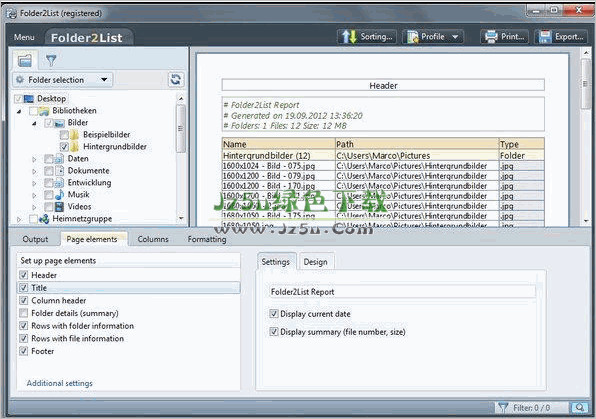The width and height of the screenshot is (596, 419).
Task: Click the Print button
Action: (505, 37)
